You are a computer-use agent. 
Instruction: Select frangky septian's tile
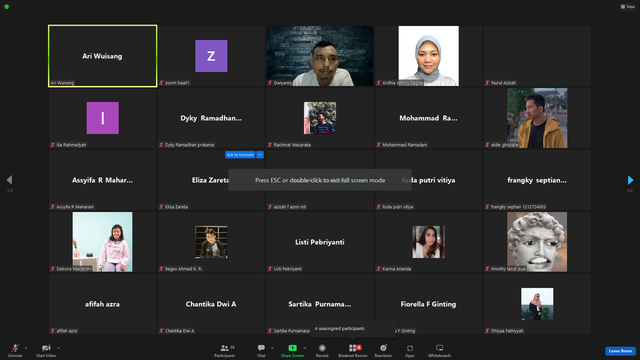(x=537, y=180)
